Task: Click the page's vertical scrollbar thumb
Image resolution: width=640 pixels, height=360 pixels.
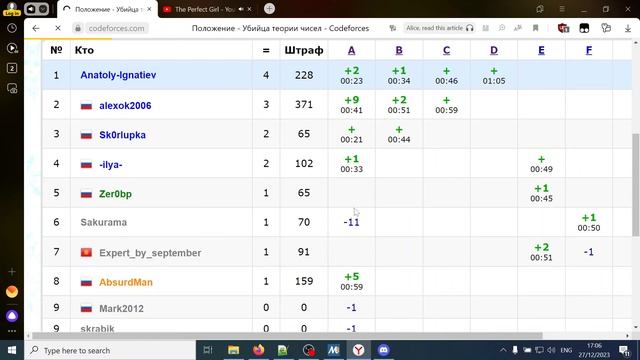Action: tap(636, 184)
